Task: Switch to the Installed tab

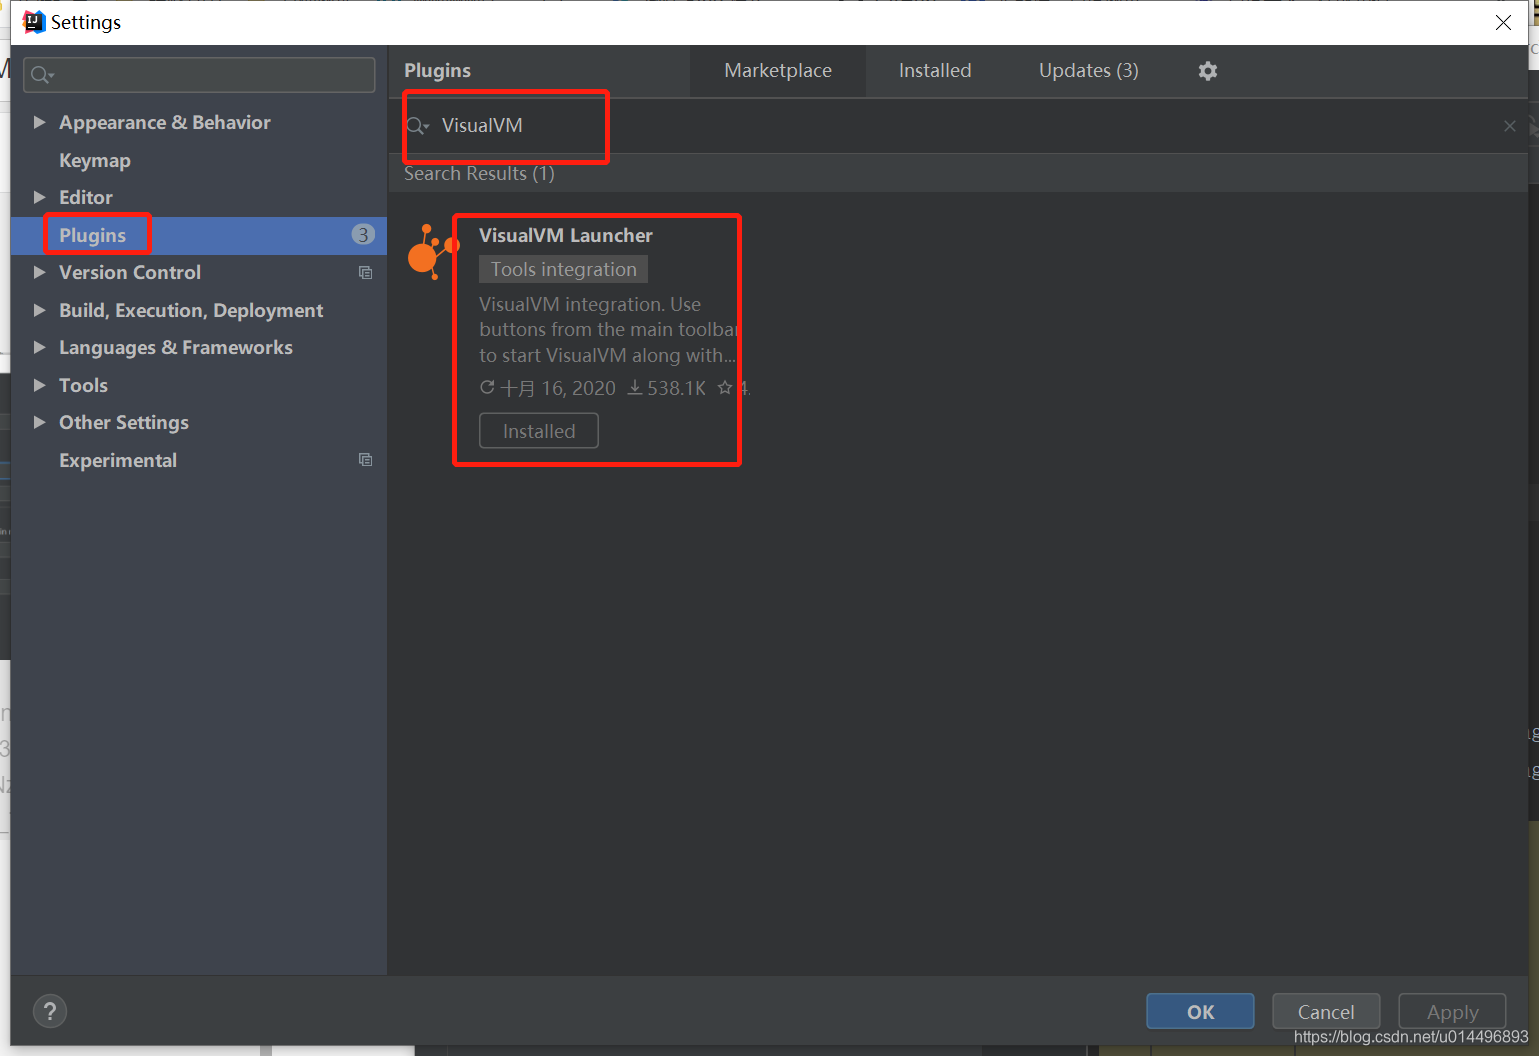Action: (935, 71)
